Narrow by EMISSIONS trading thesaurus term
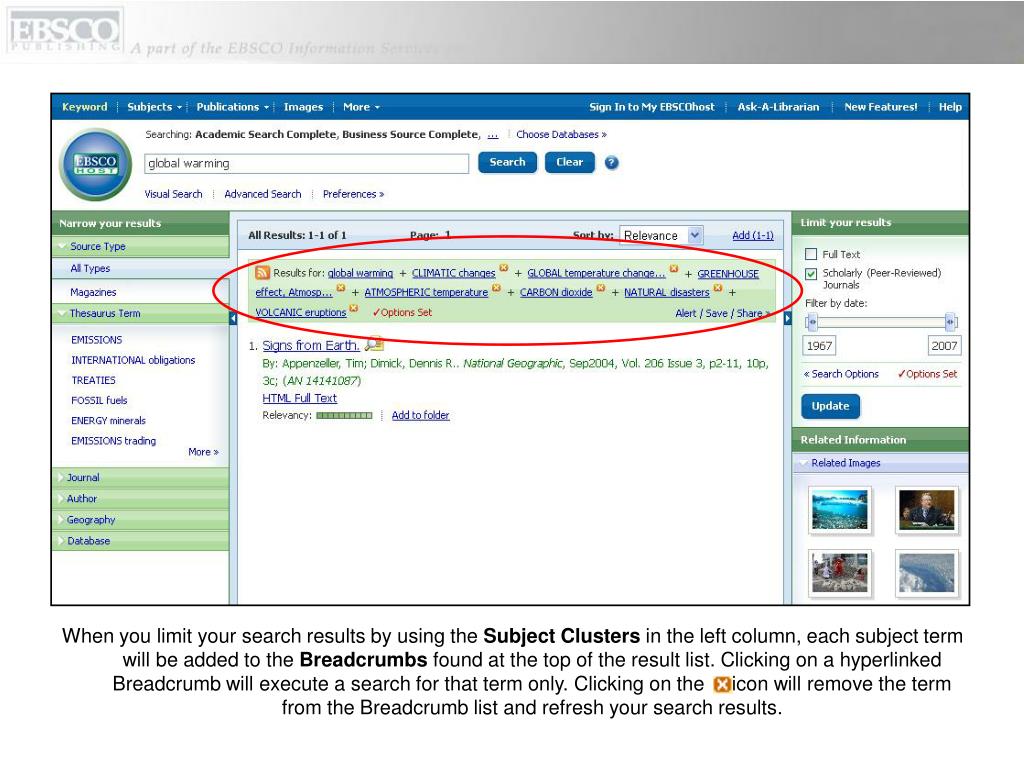The width and height of the screenshot is (1024, 768). (114, 441)
